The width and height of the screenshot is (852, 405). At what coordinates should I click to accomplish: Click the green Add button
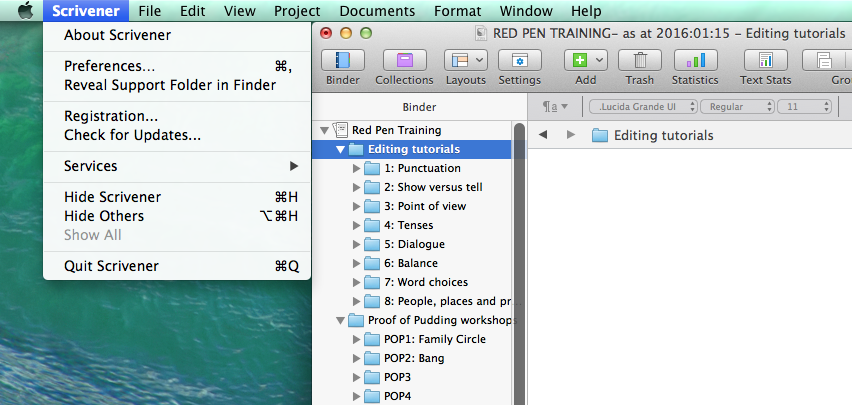[x=579, y=60]
